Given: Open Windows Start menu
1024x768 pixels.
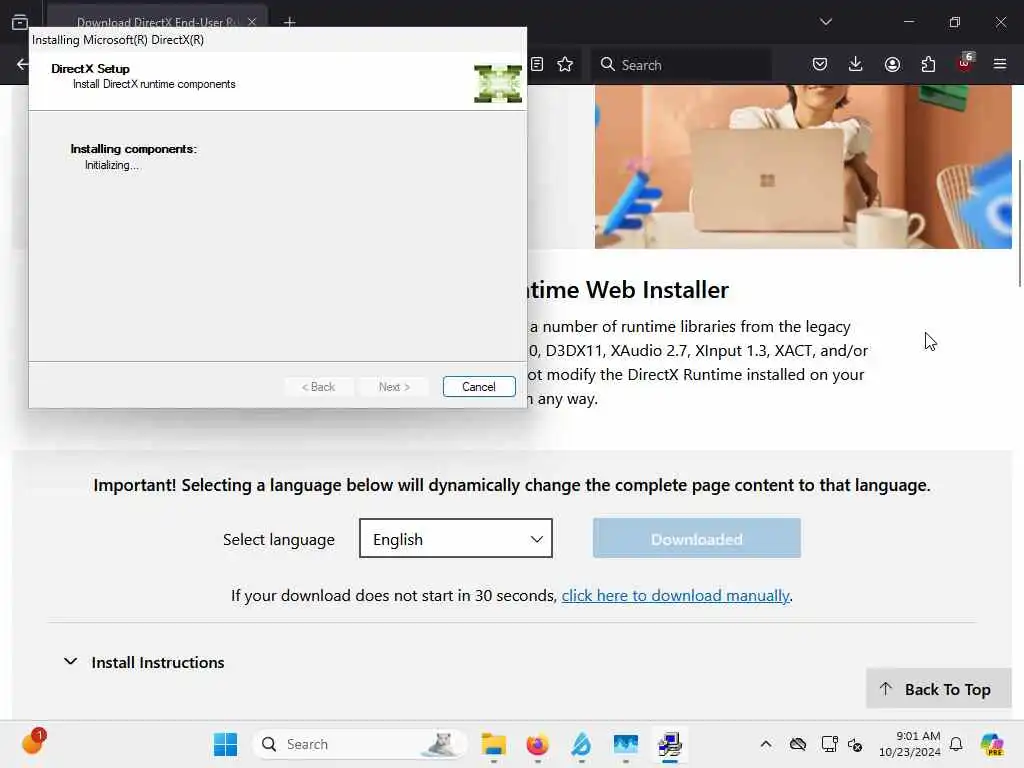Looking at the screenshot, I should pos(225,744).
